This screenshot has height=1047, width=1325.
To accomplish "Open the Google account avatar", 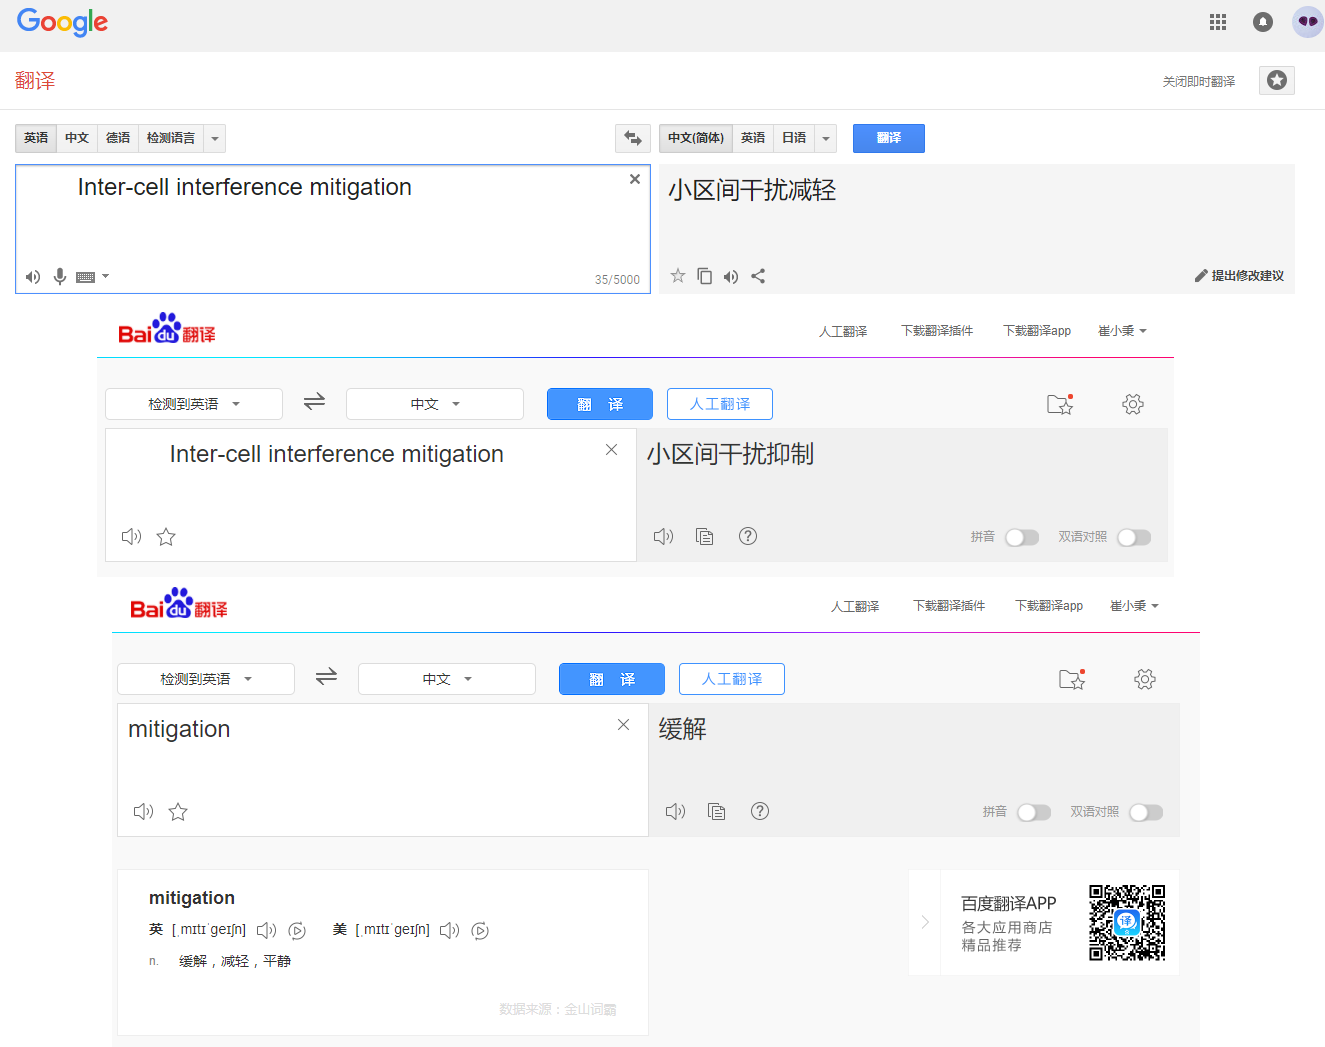I will click(x=1307, y=22).
